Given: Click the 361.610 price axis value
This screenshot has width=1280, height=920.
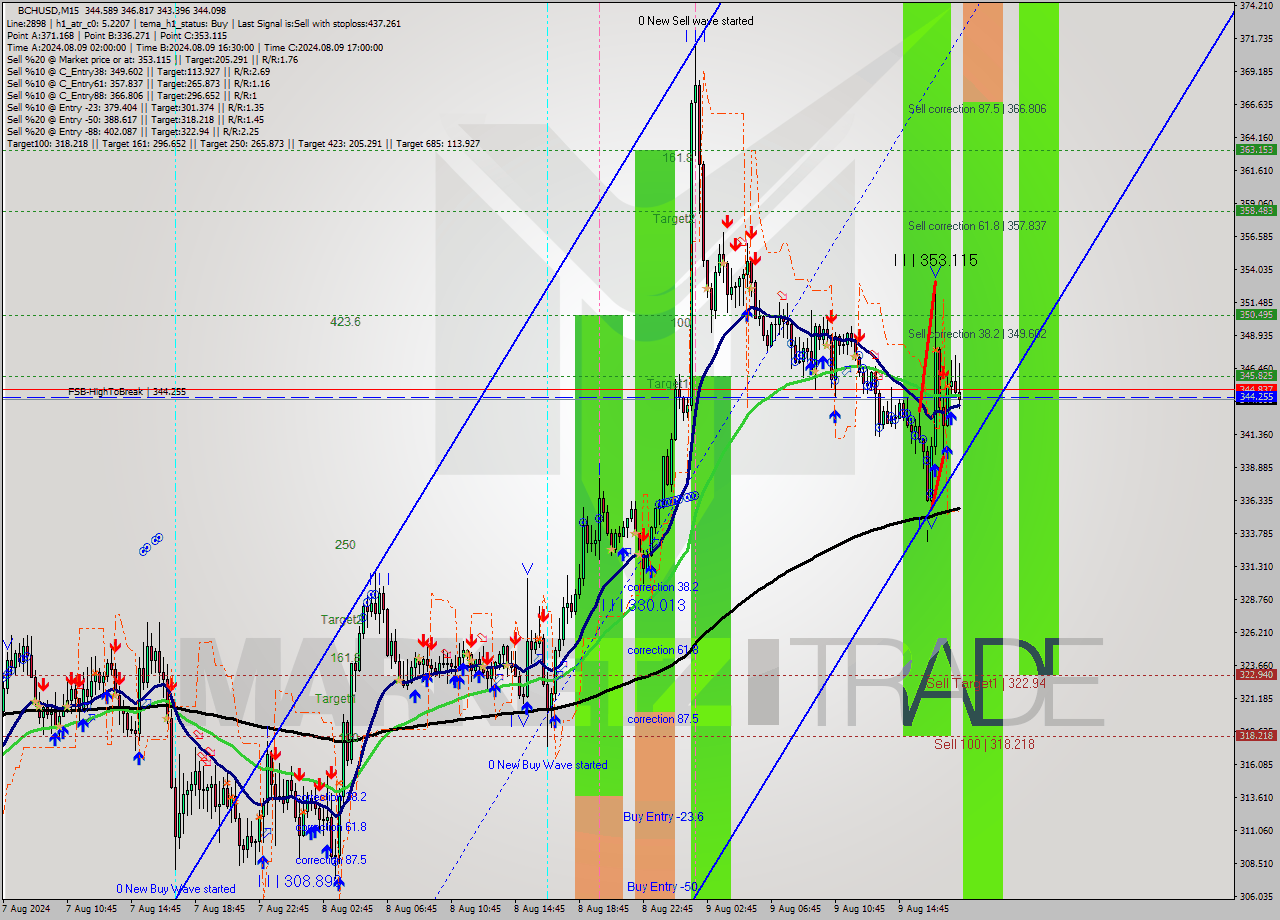Looking at the screenshot, I should coord(1255,171).
